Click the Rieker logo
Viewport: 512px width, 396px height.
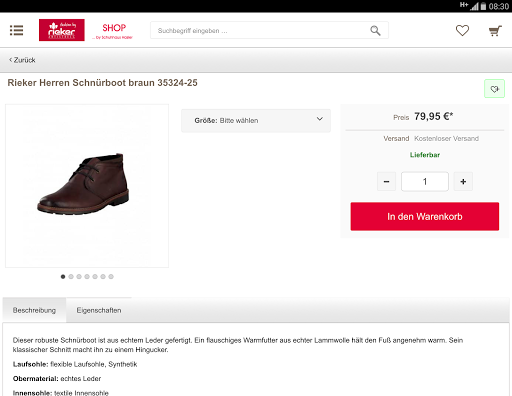(x=62, y=30)
